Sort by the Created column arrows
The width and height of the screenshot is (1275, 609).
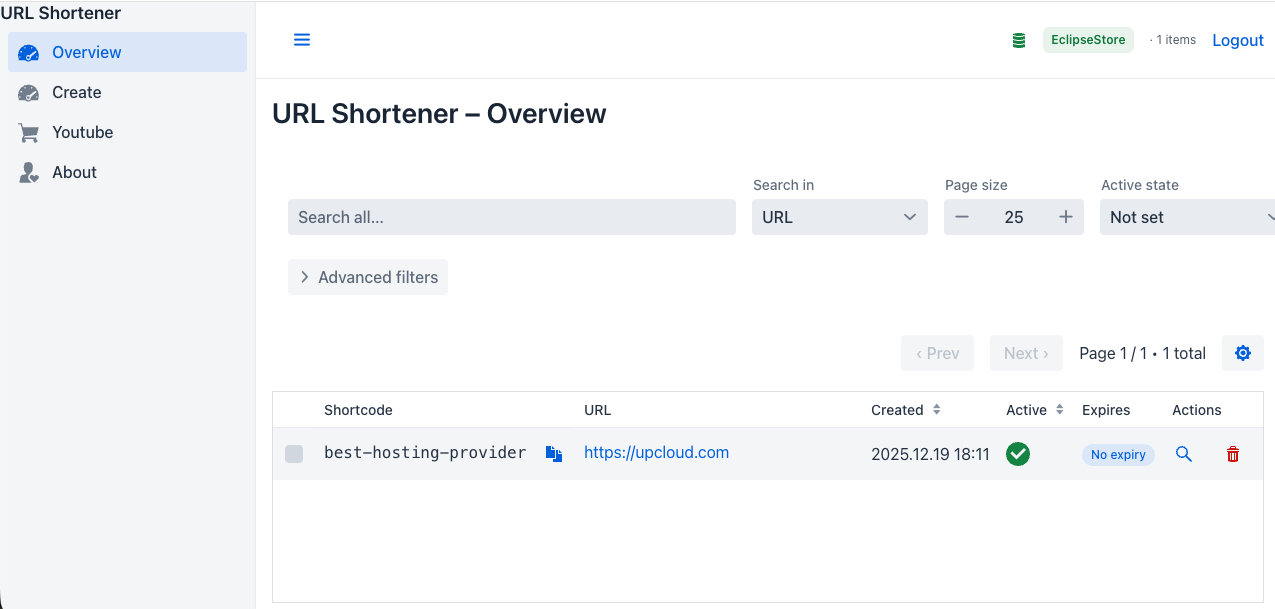tap(937, 410)
